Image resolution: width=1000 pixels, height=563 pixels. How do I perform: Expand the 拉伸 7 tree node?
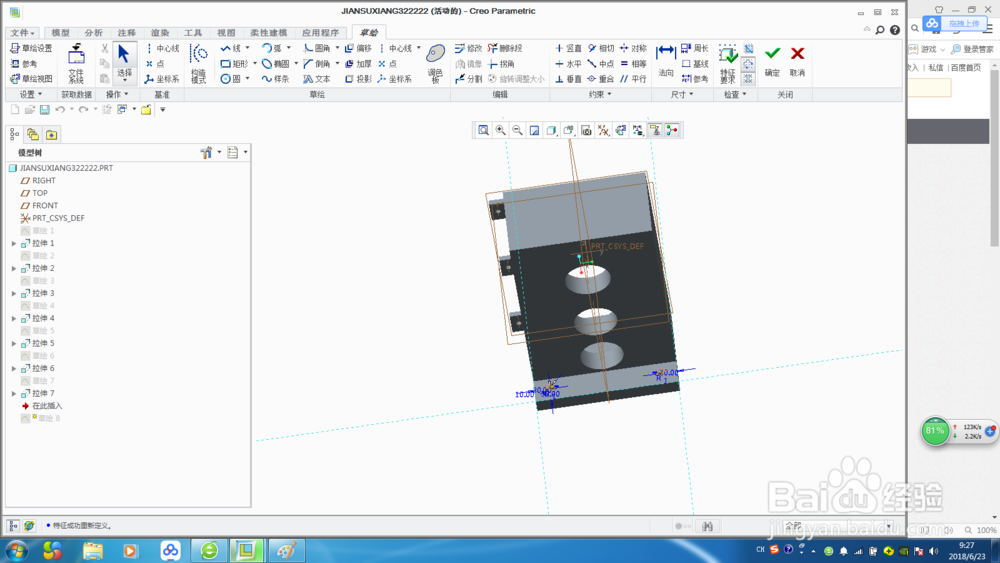pos(14,393)
